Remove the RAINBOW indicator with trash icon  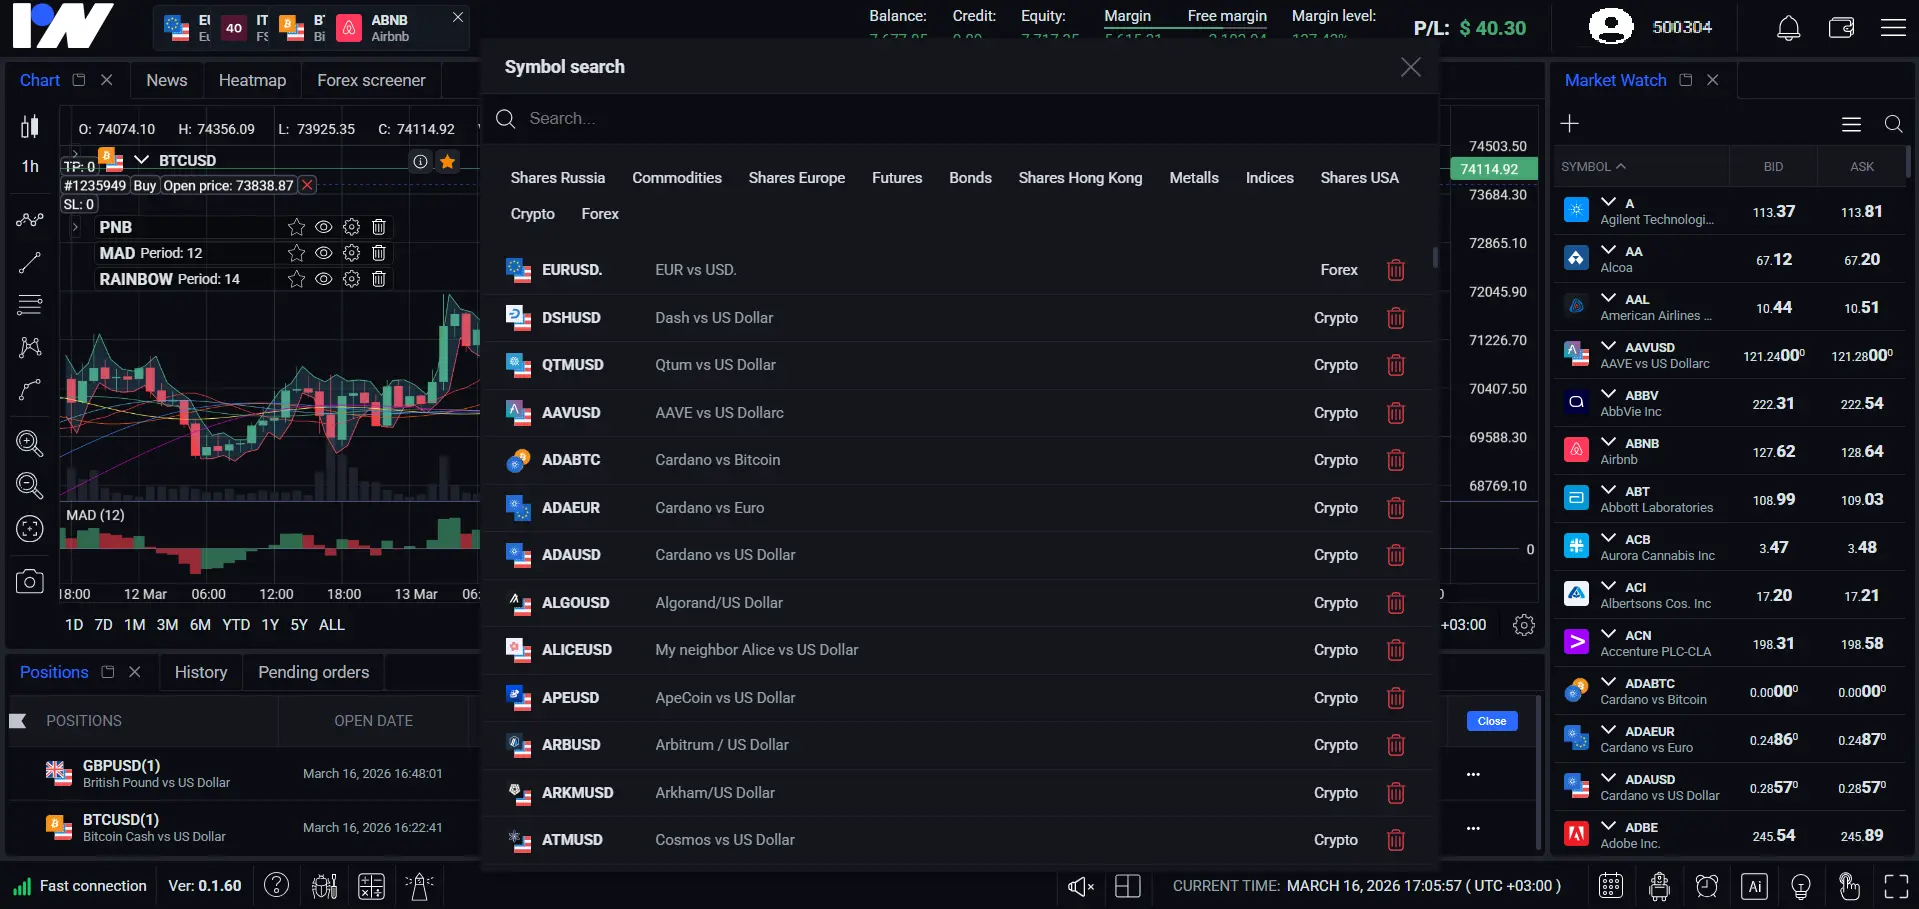(x=379, y=279)
